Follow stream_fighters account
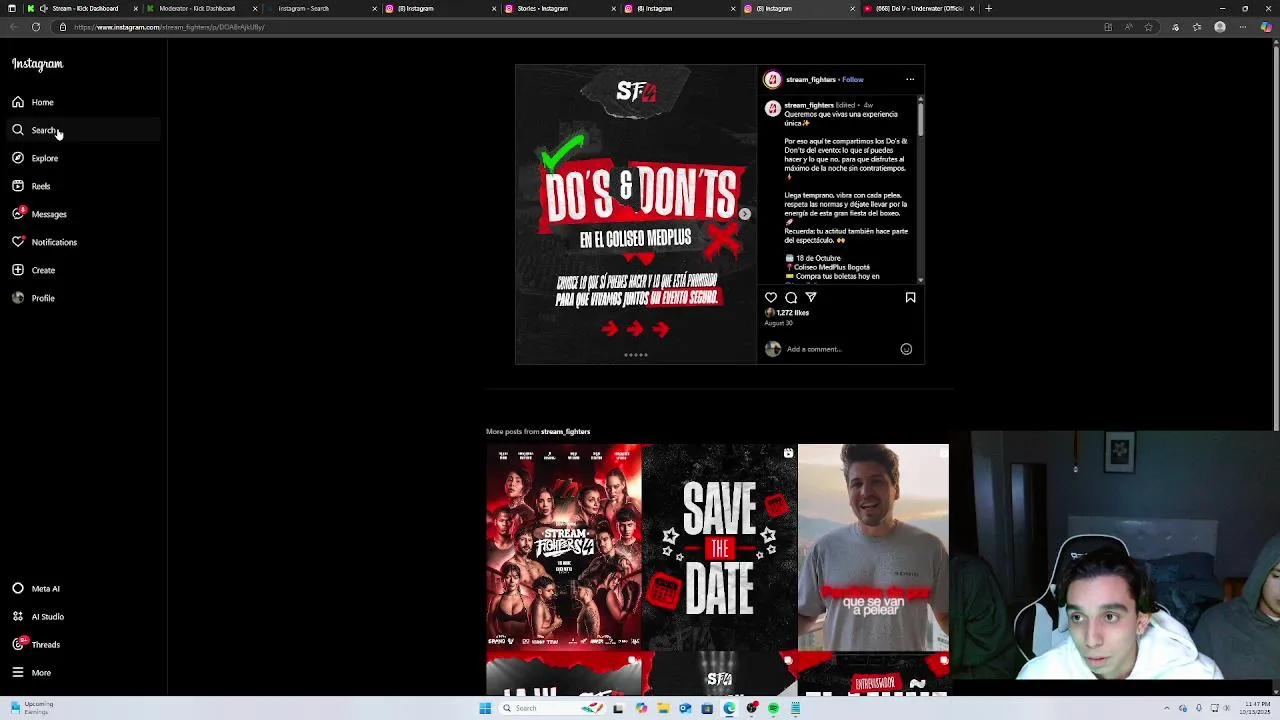Viewport: 1280px width, 720px height. pyautogui.click(x=853, y=79)
